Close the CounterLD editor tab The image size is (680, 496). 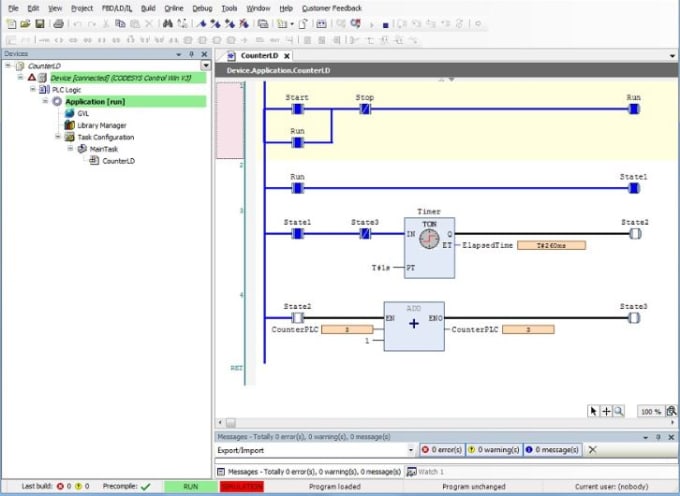(x=287, y=56)
